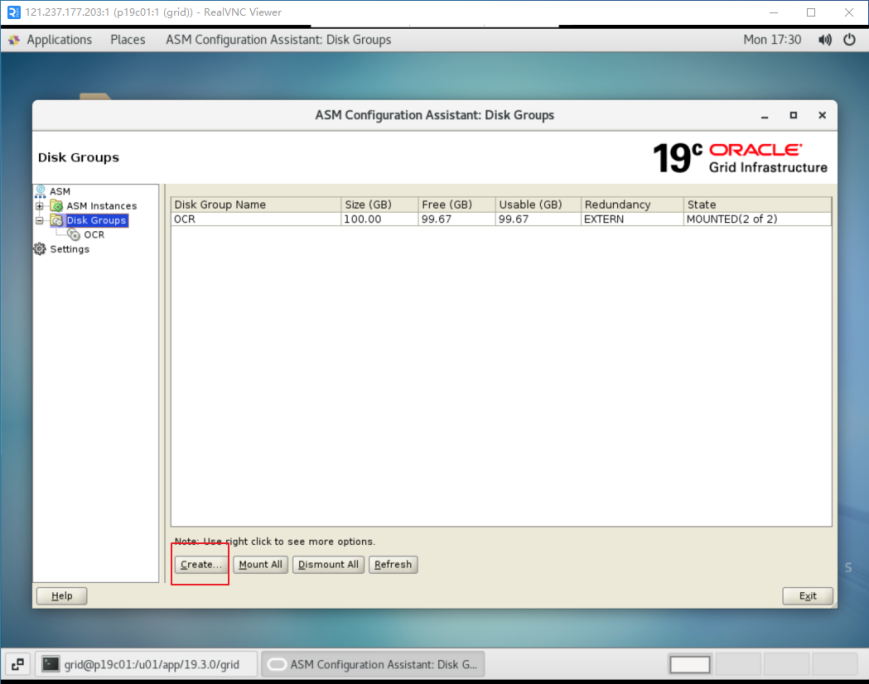This screenshot has width=869, height=684.
Task: Click the Exit button
Action: pyautogui.click(x=807, y=596)
